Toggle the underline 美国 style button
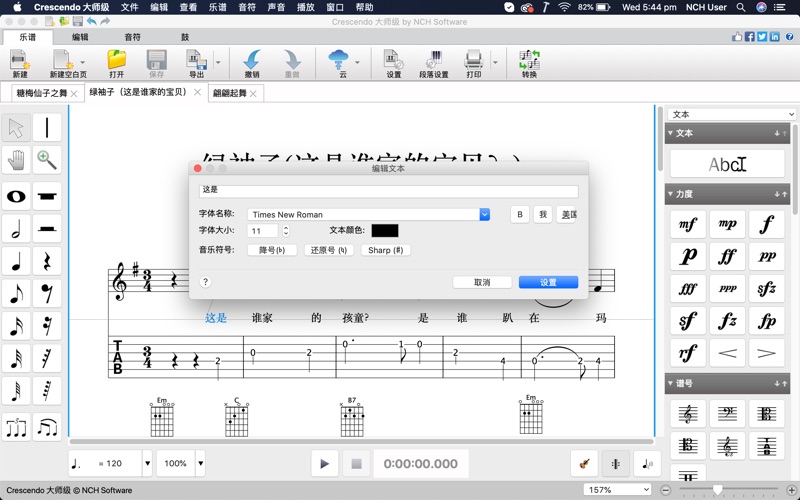This screenshot has height=500, width=800. point(568,214)
